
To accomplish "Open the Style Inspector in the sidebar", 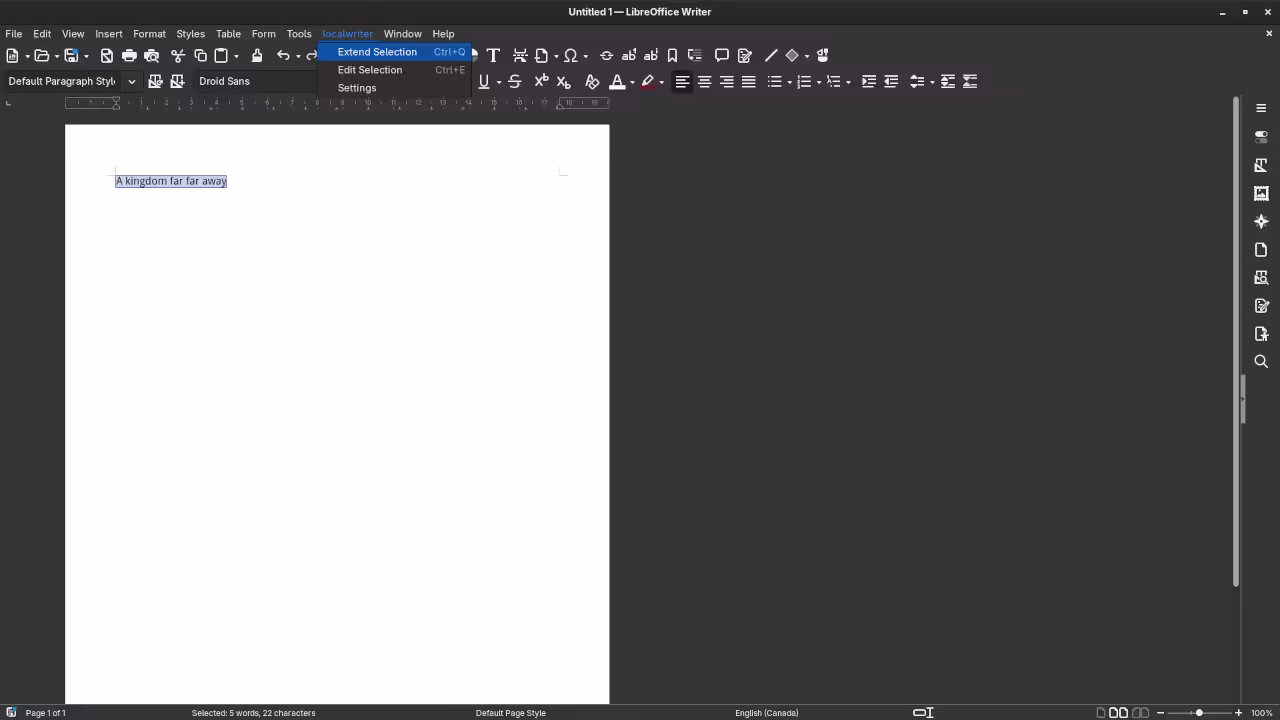I will [1261, 277].
